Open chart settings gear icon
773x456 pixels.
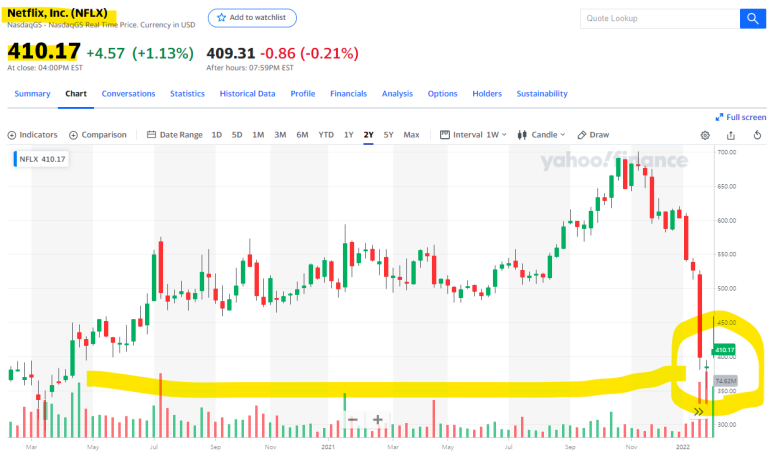tap(705, 135)
